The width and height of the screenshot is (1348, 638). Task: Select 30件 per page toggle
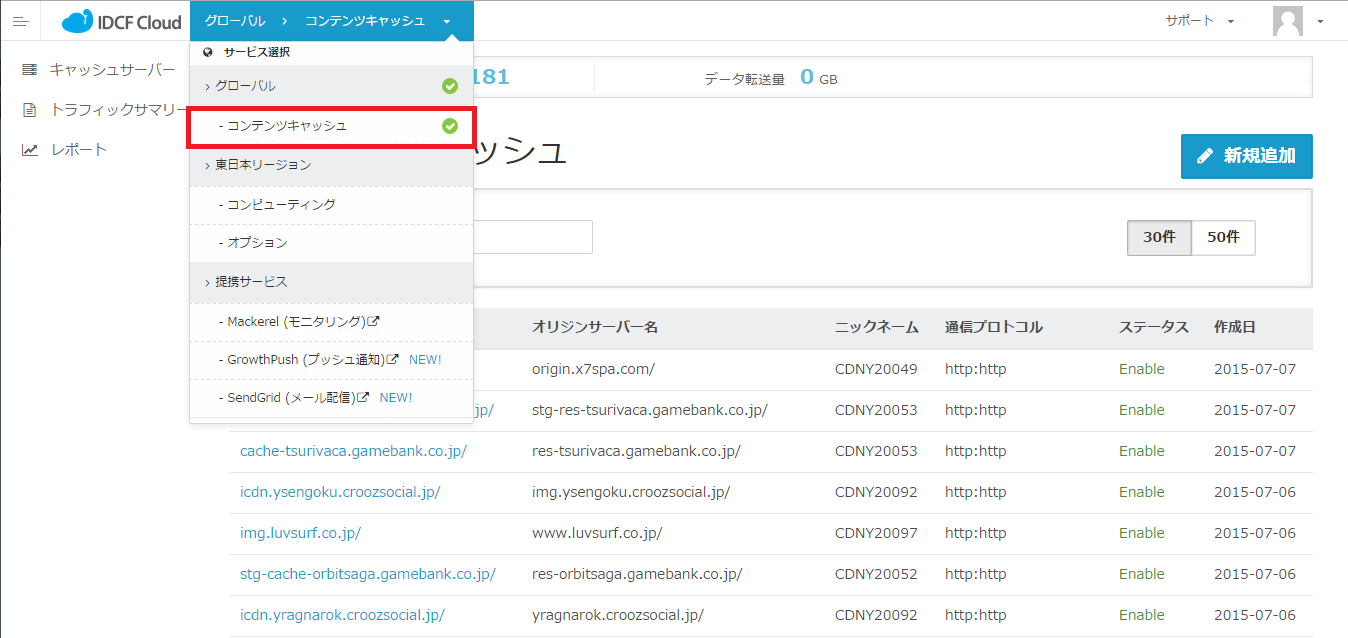coord(1159,238)
